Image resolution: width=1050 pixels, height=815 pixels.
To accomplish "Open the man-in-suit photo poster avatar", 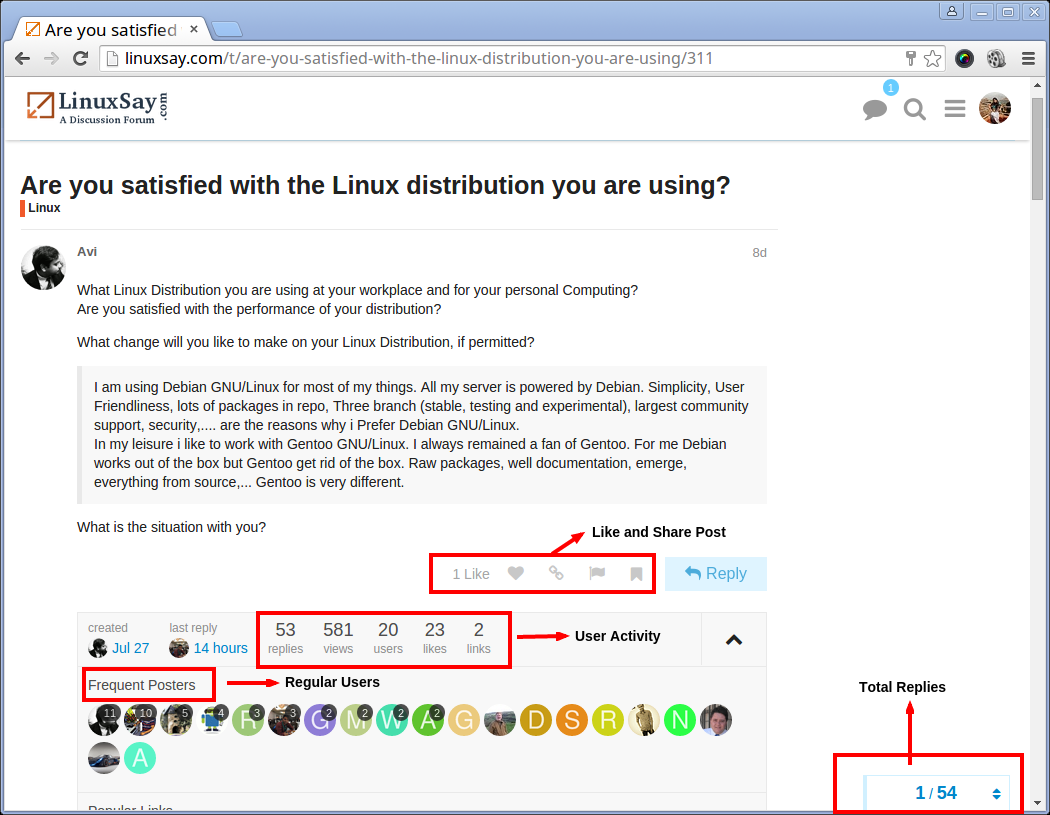I will 716,720.
